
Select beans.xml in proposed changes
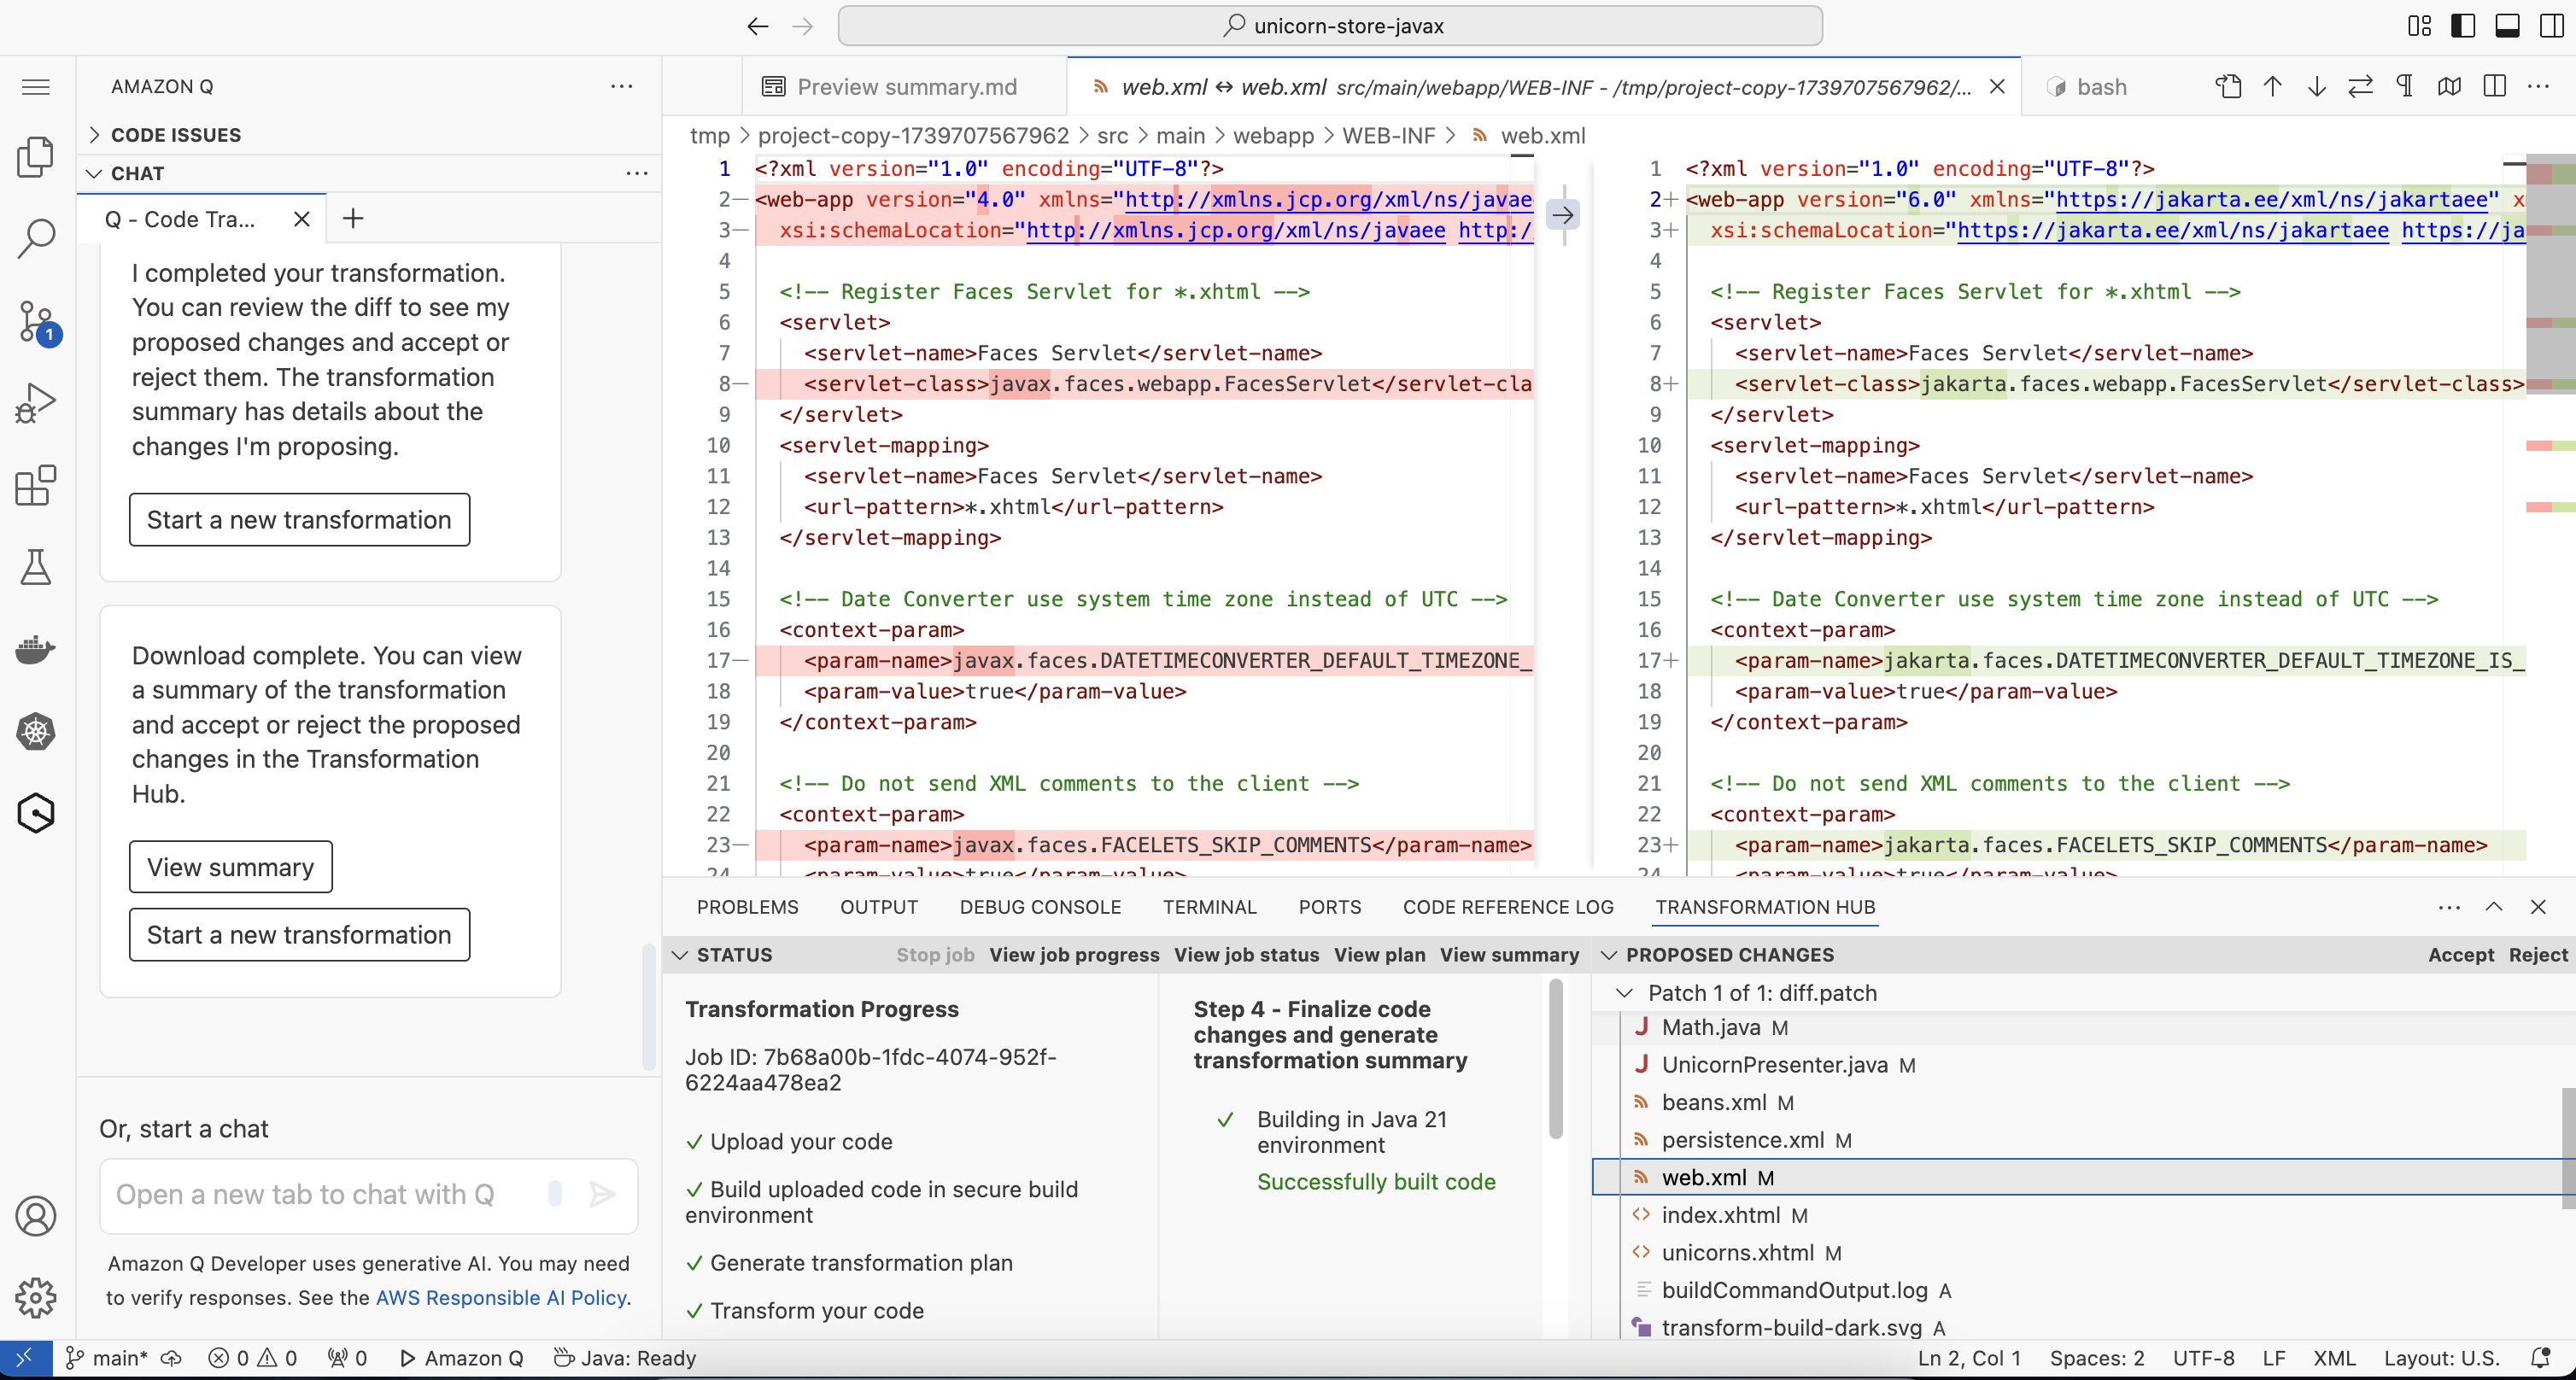click(x=1714, y=1102)
